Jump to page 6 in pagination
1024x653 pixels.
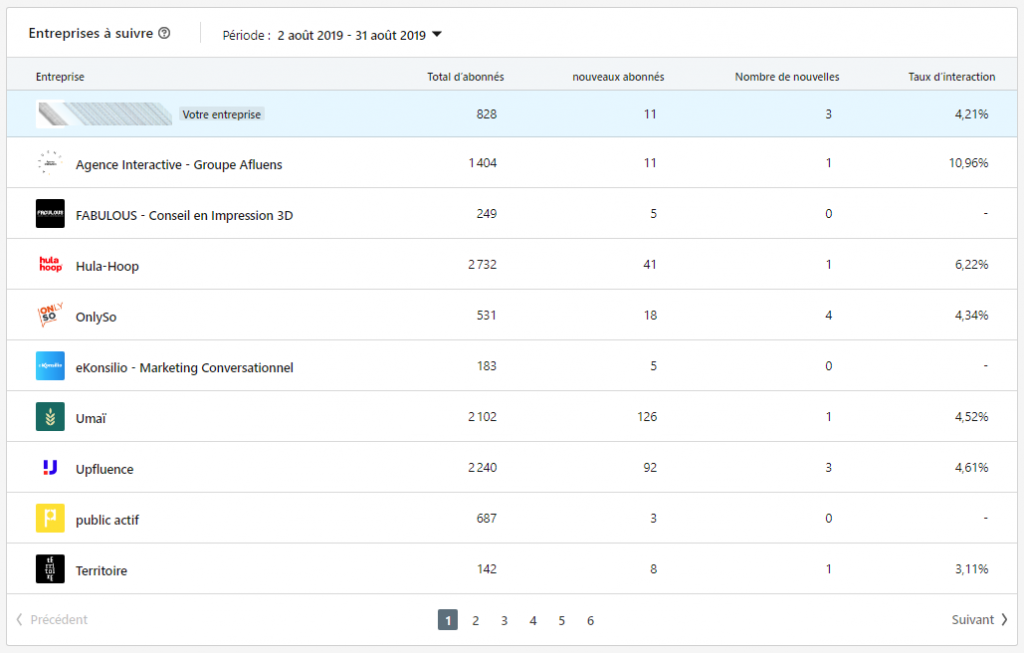590,620
